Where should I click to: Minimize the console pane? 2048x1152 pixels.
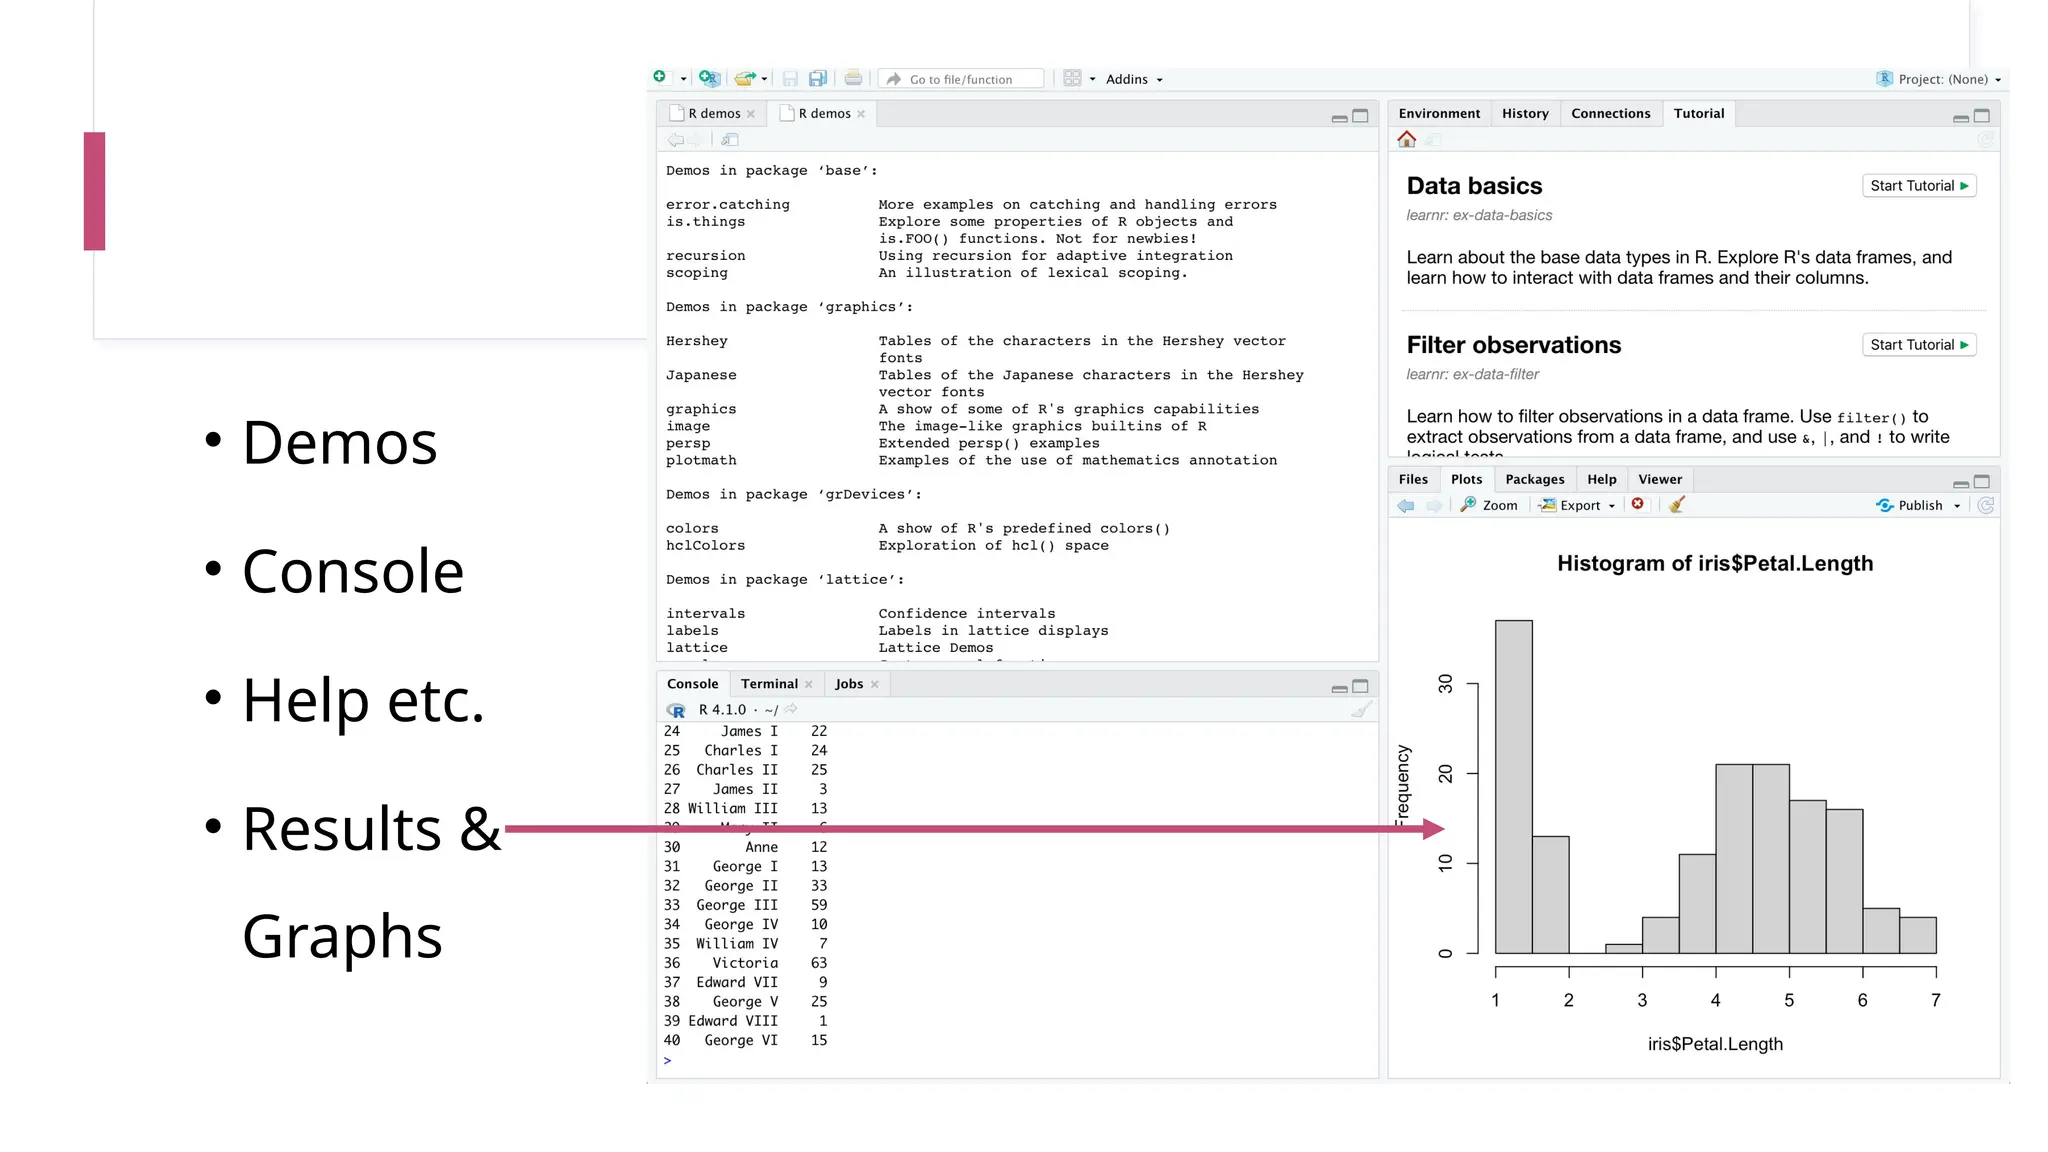1339,689
